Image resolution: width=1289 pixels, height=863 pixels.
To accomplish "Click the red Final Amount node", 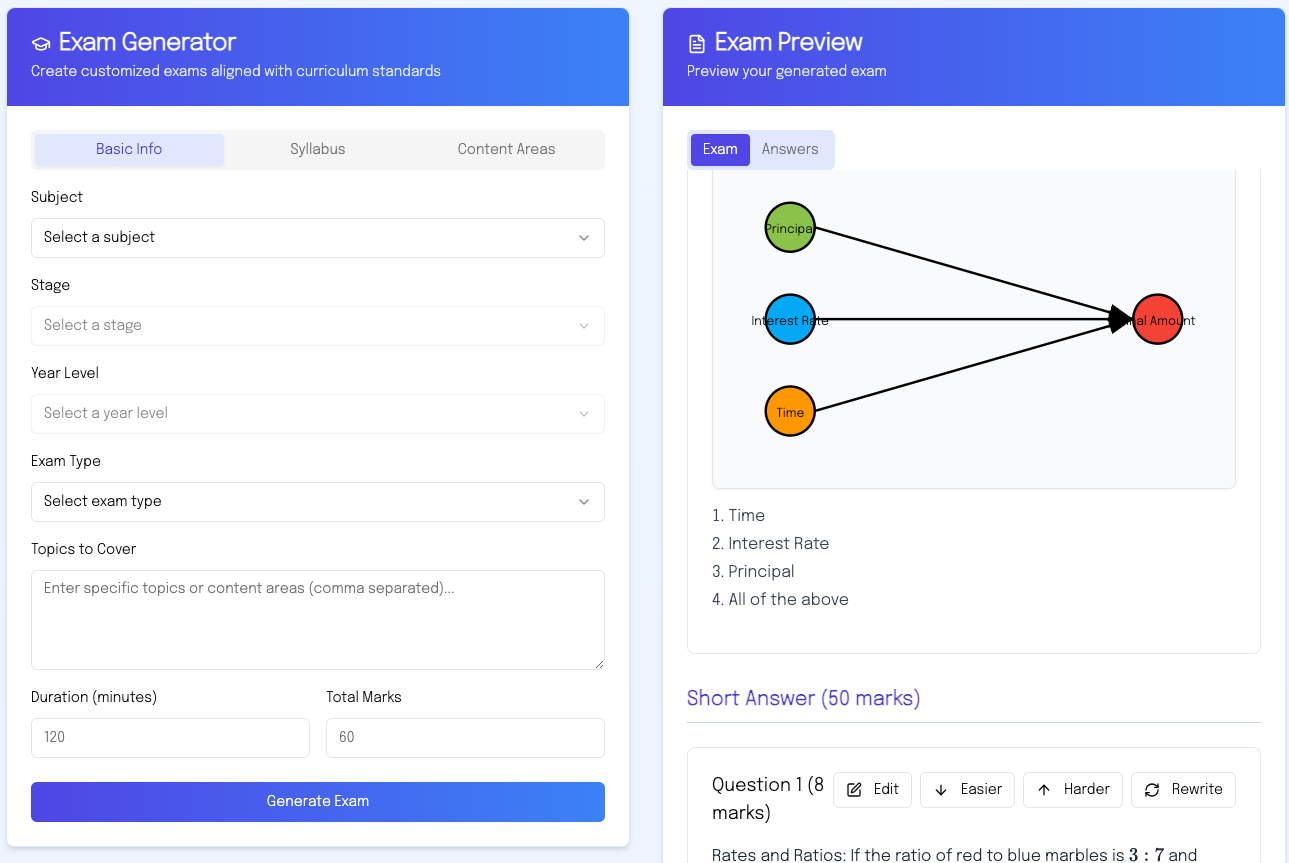I will pos(1158,320).
